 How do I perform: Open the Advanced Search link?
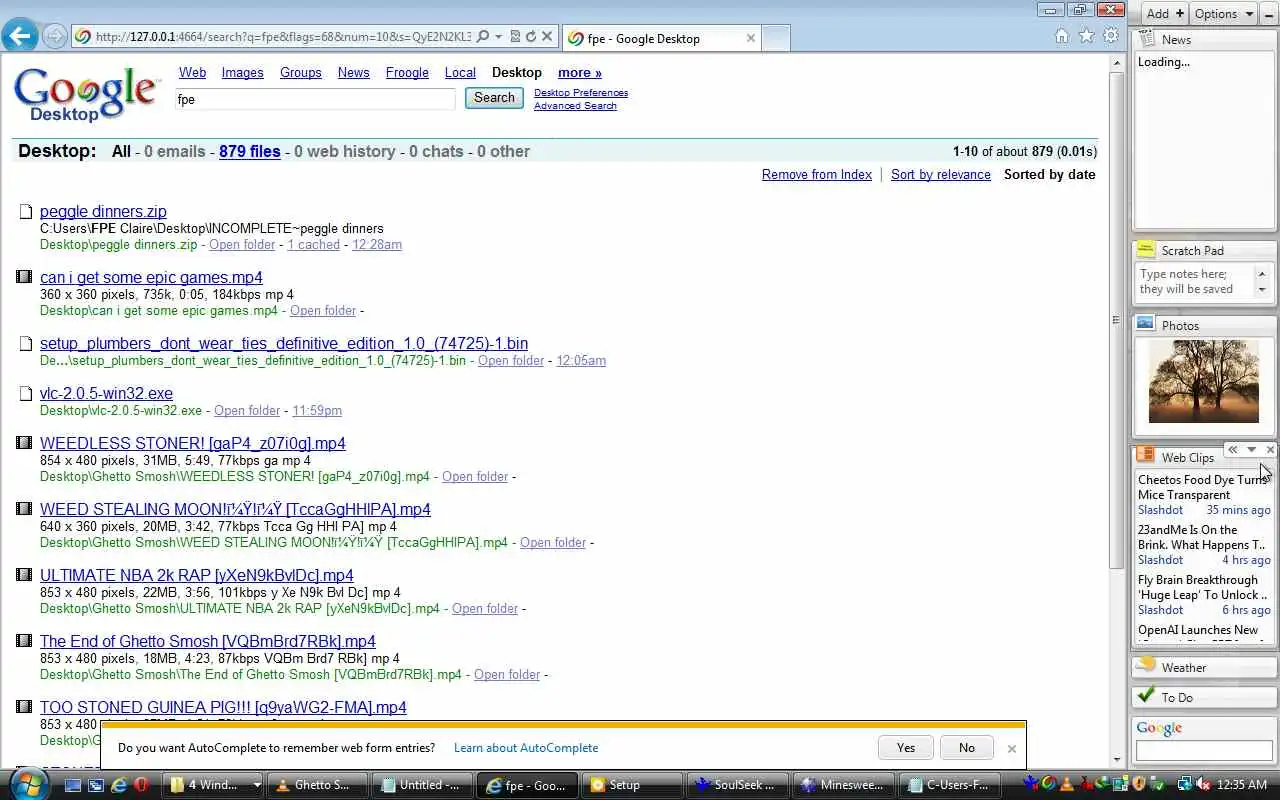tap(575, 105)
